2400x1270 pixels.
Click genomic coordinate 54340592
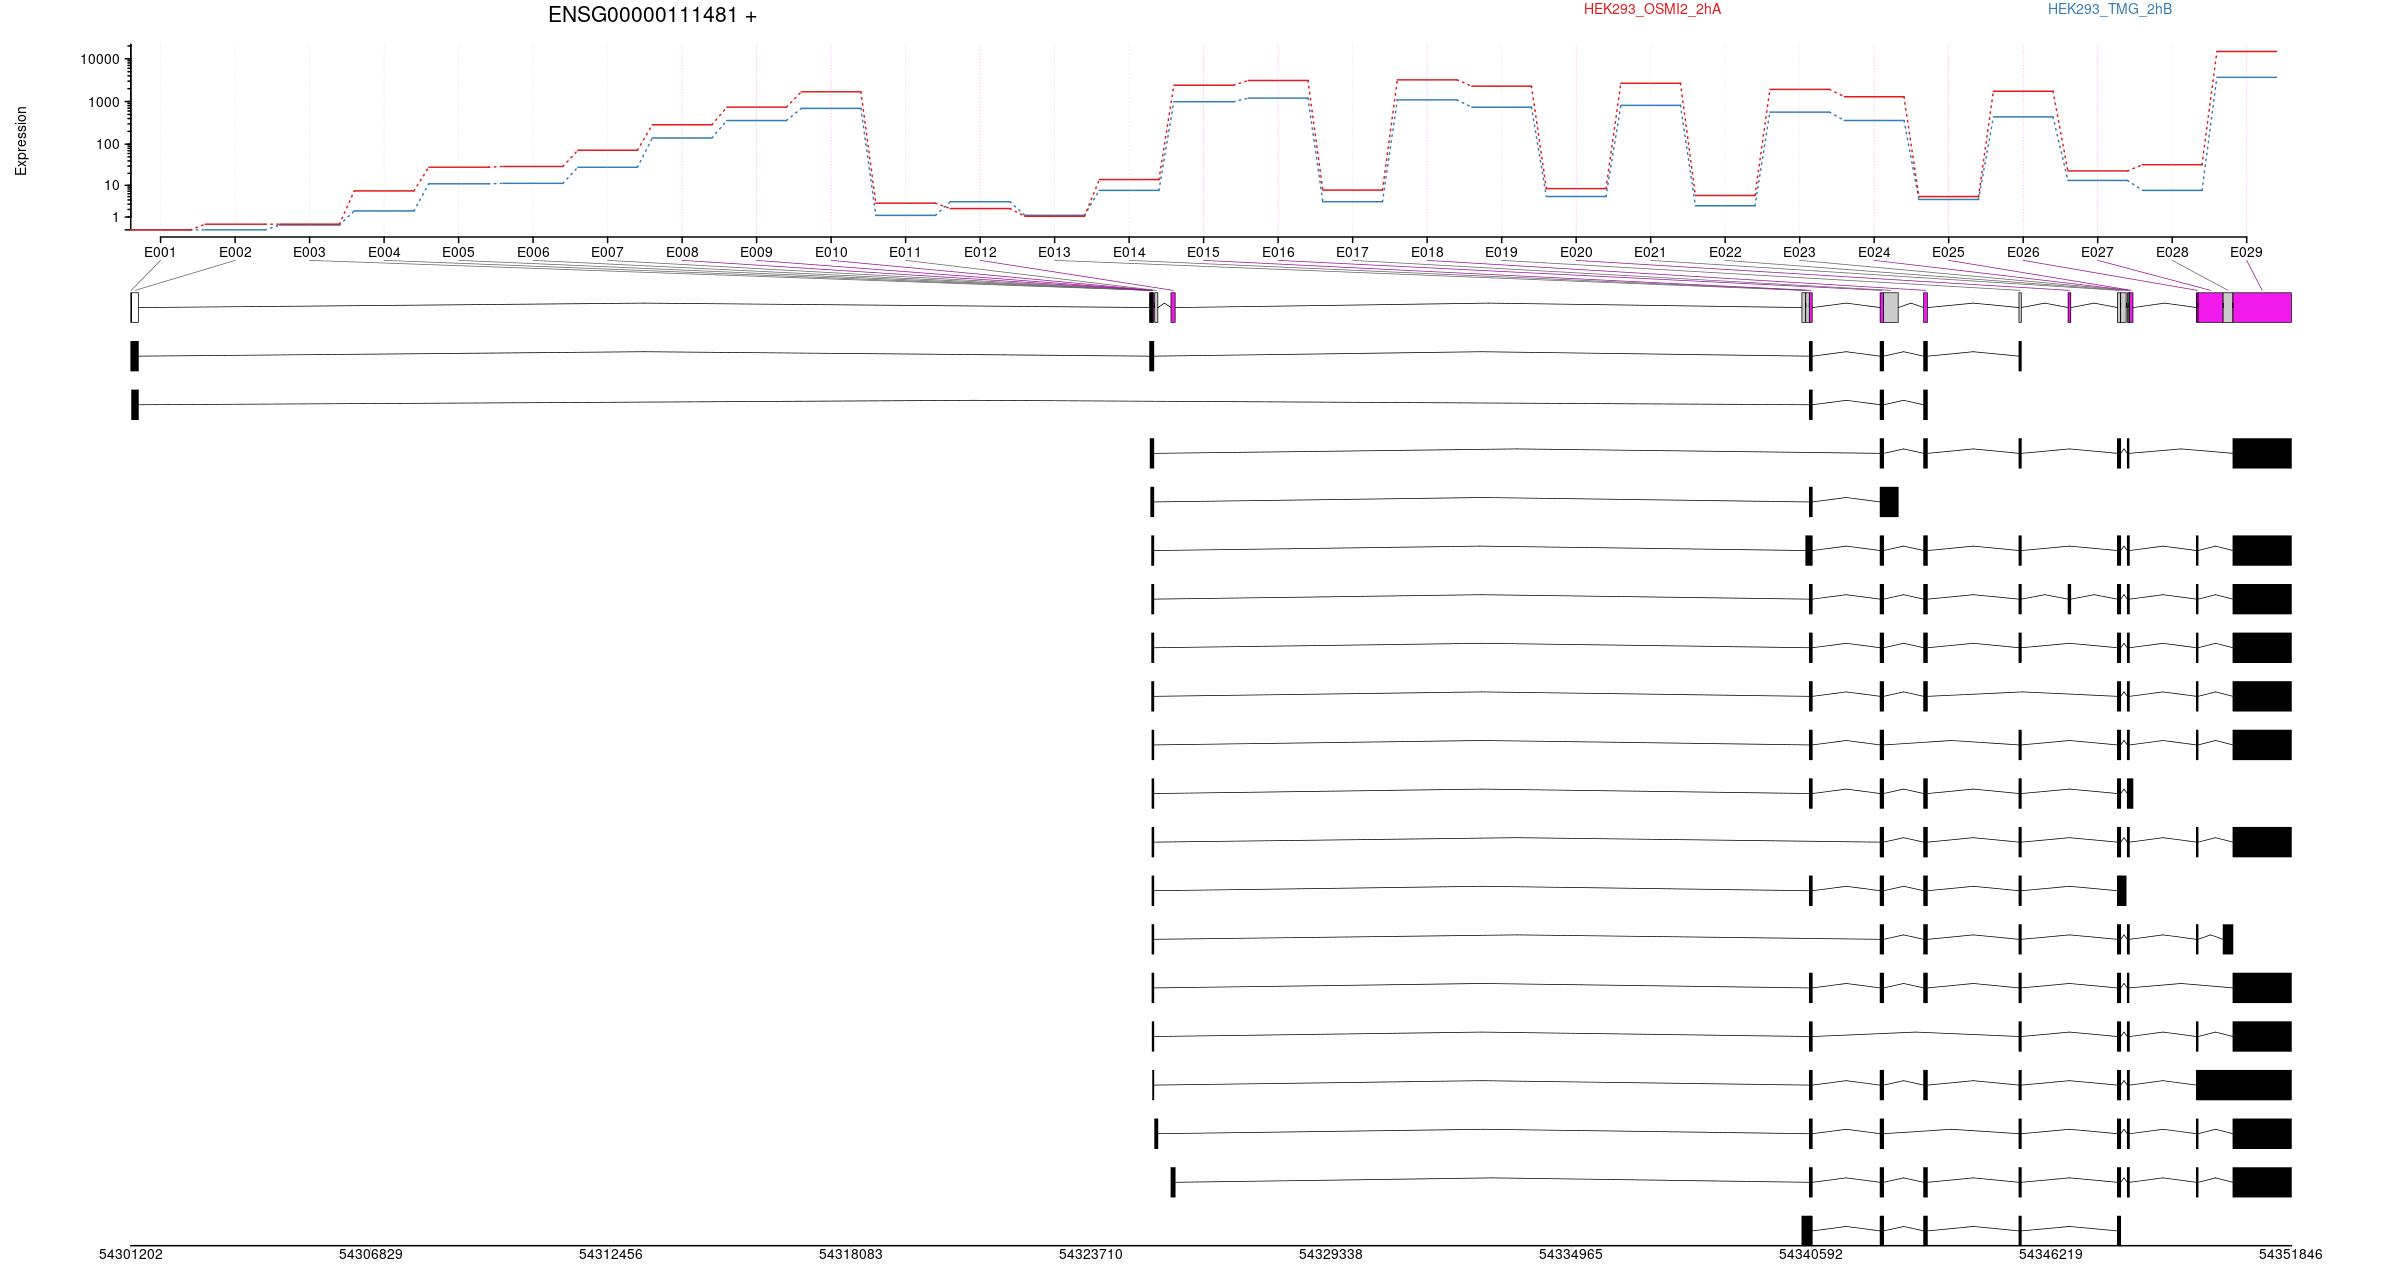pyautogui.click(x=1810, y=1254)
